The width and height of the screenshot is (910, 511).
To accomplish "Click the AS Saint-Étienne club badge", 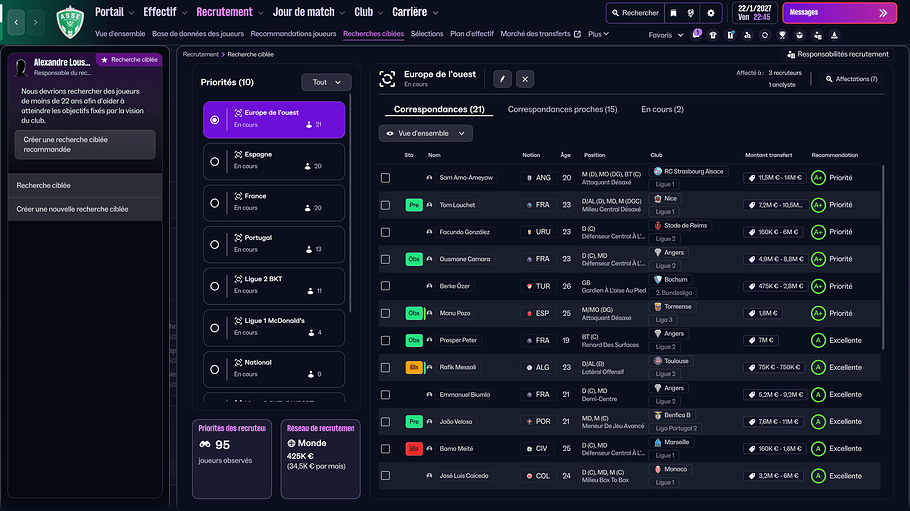I will click(x=69, y=20).
